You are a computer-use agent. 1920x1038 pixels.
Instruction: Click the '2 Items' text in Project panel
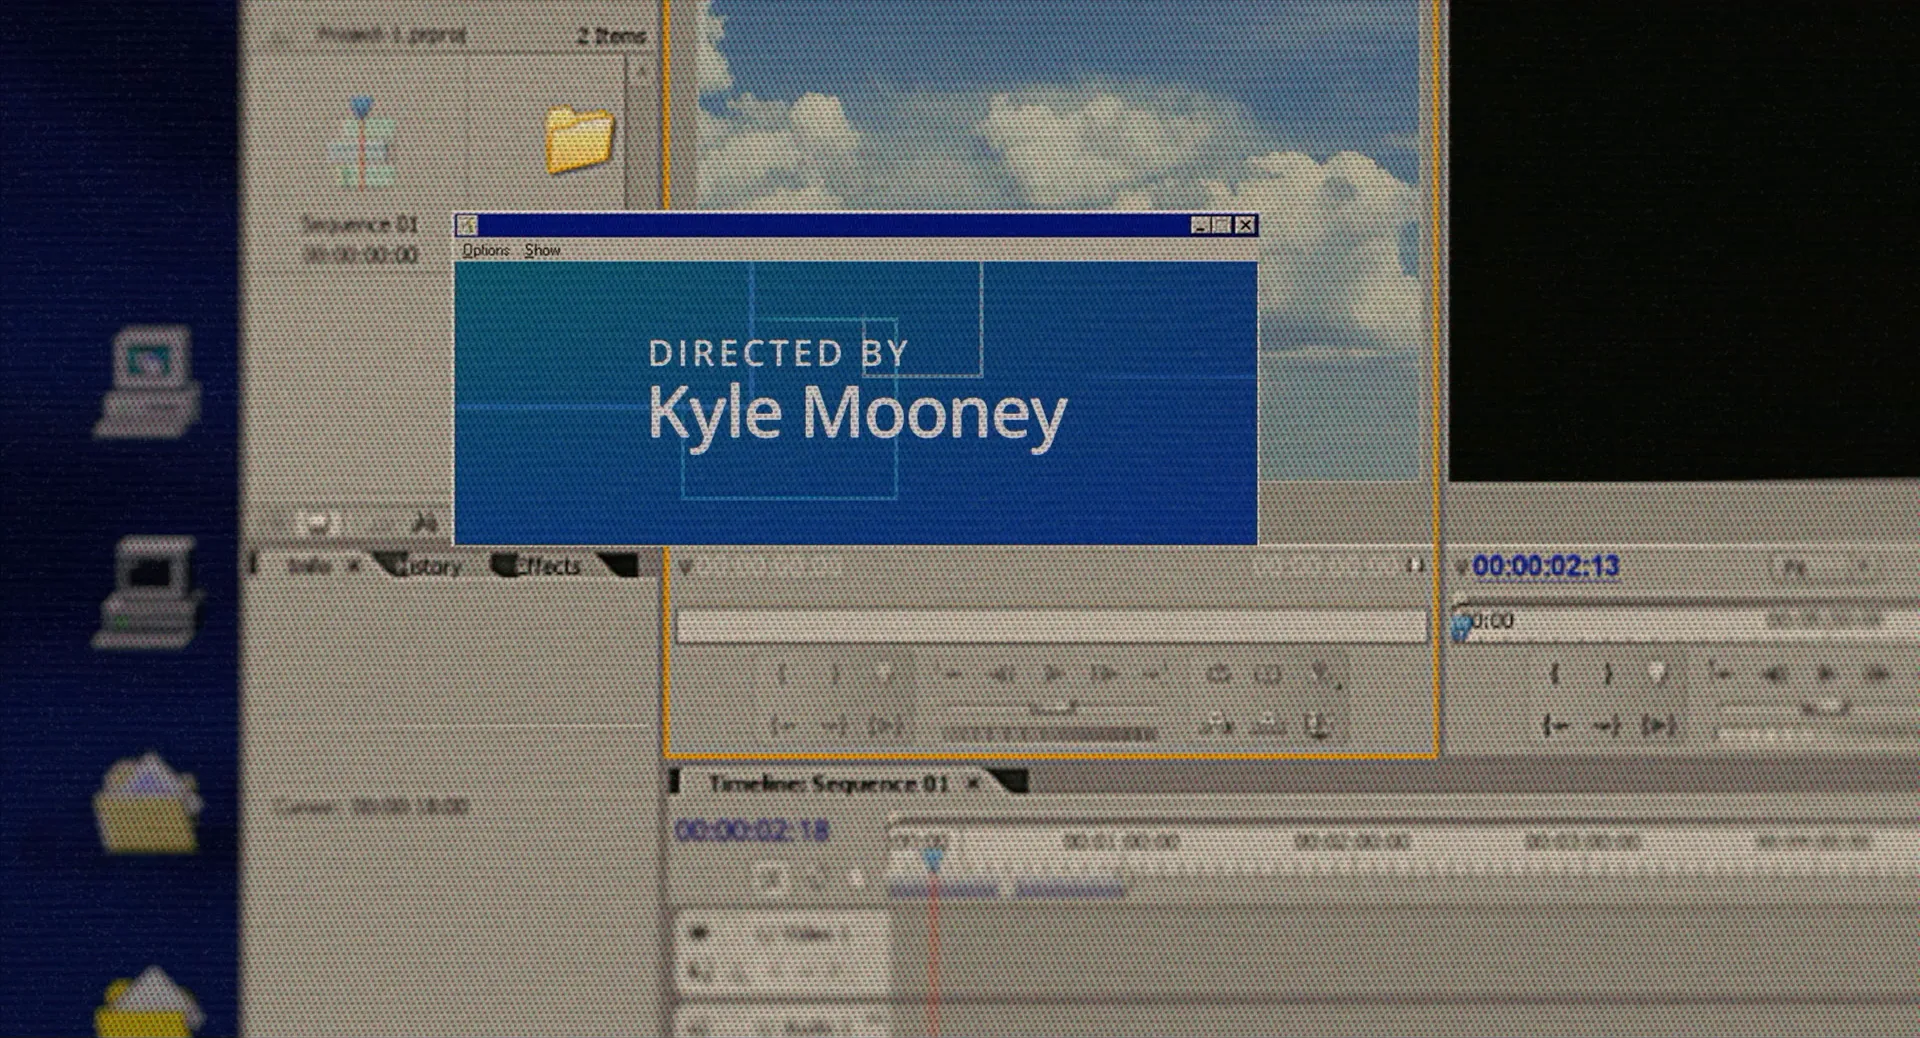(x=611, y=36)
